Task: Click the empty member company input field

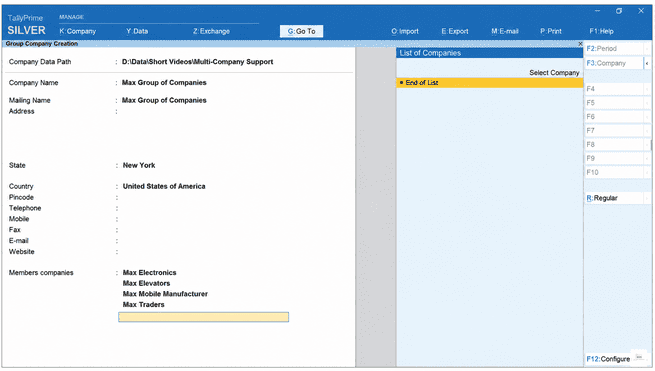Action: (203, 317)
